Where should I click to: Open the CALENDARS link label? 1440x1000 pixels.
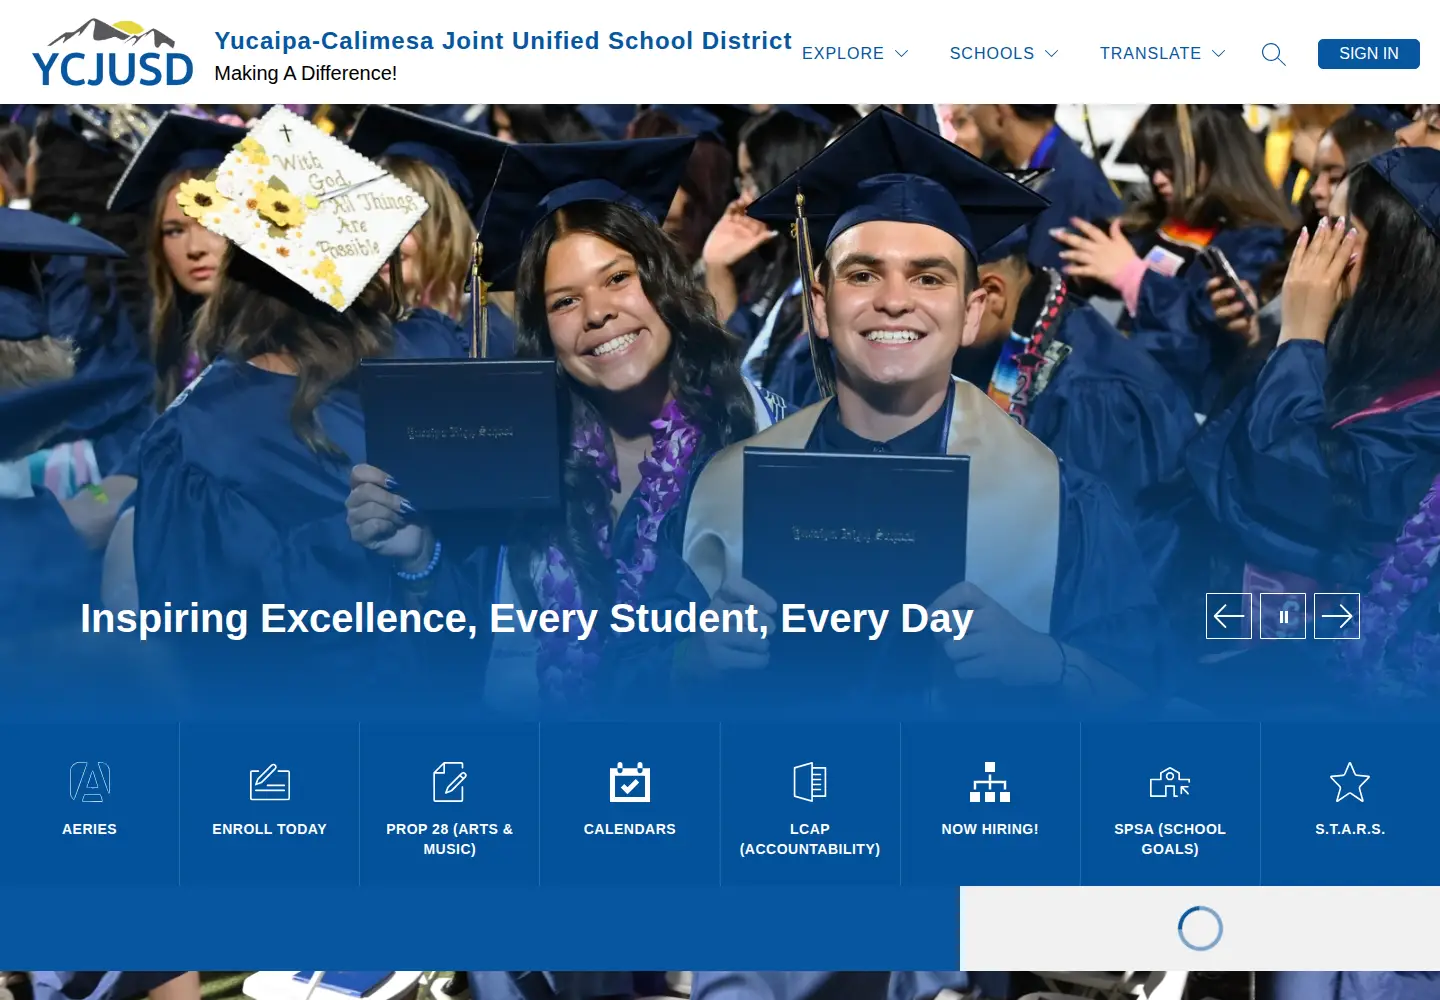630,829
